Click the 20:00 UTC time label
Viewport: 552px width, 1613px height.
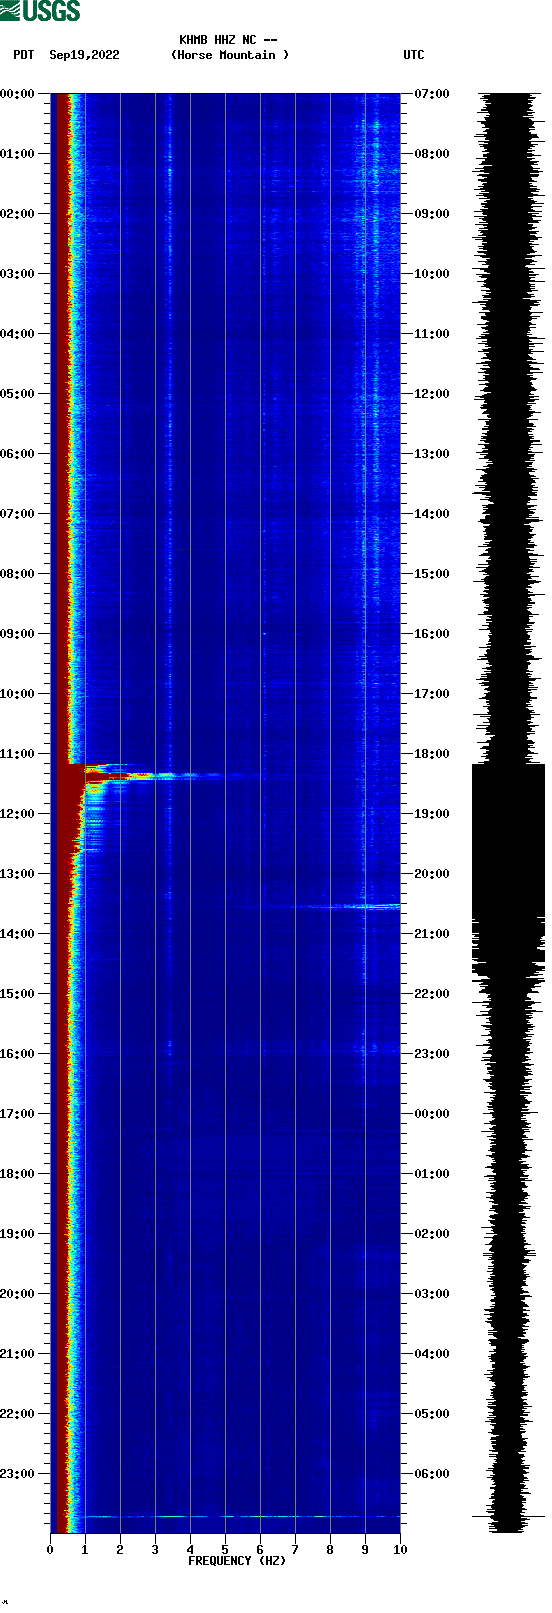pos(432,874)
